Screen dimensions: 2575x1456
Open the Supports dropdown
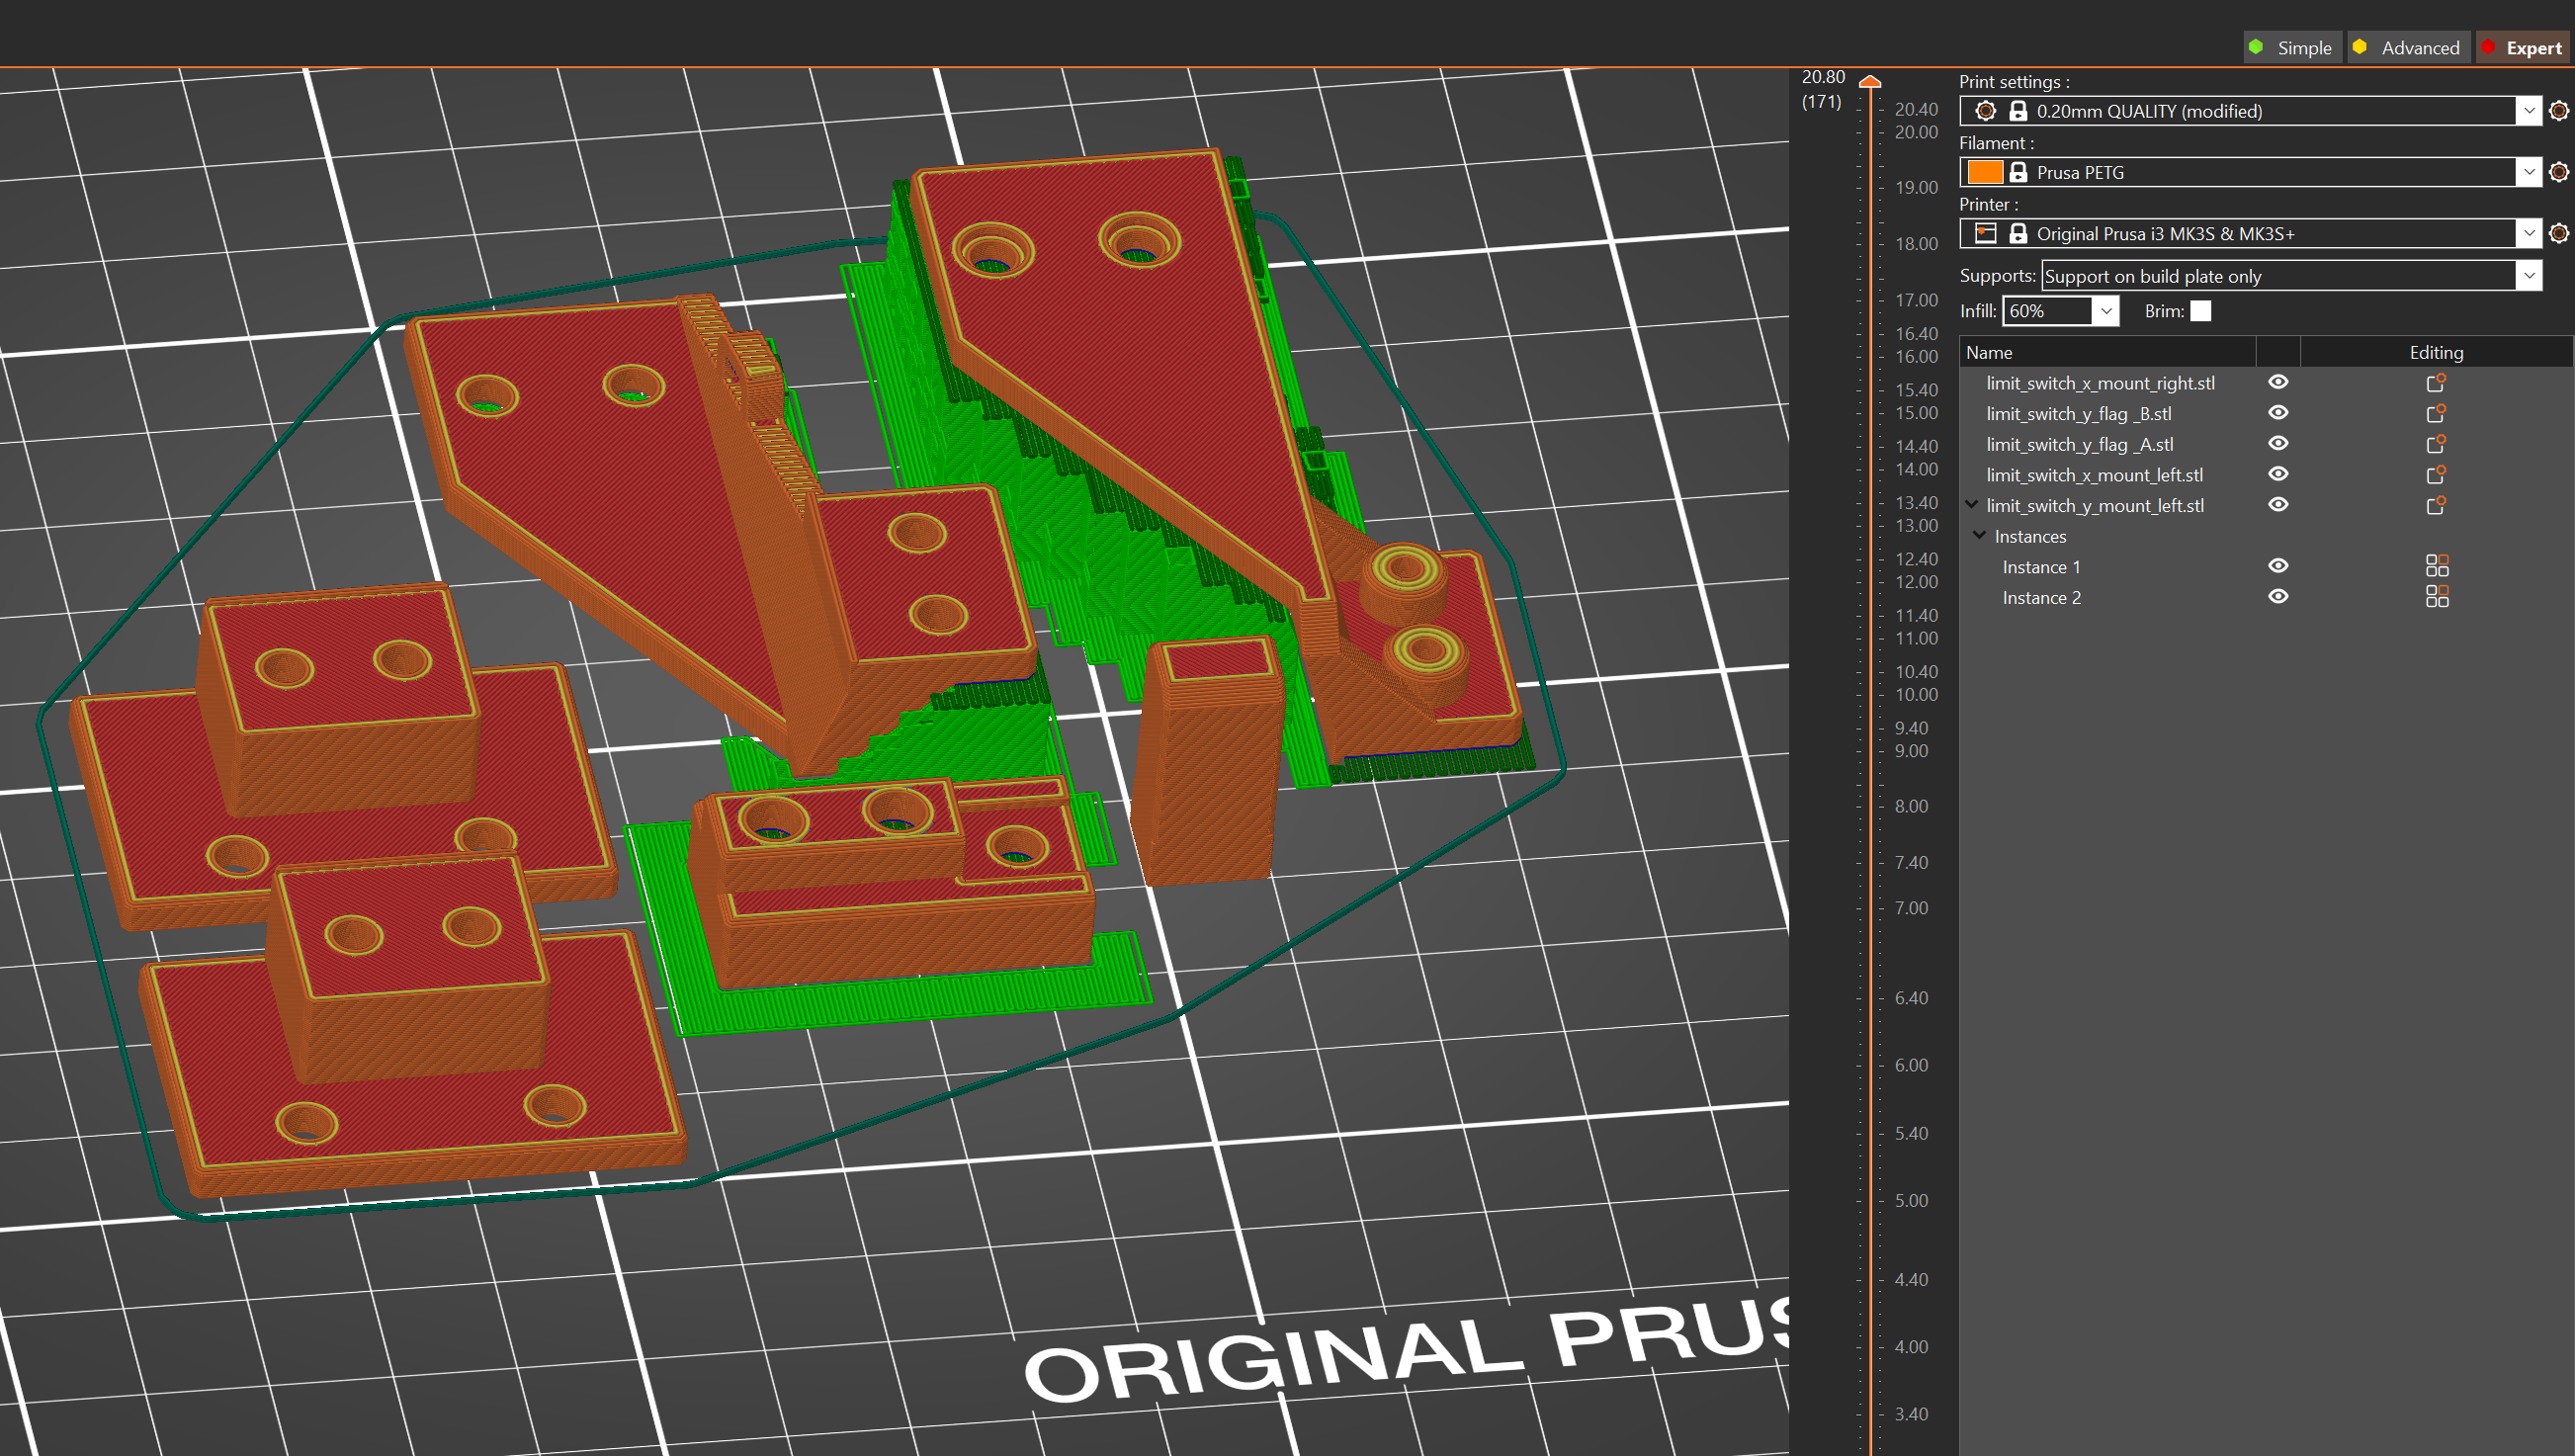coord(2528,276)
